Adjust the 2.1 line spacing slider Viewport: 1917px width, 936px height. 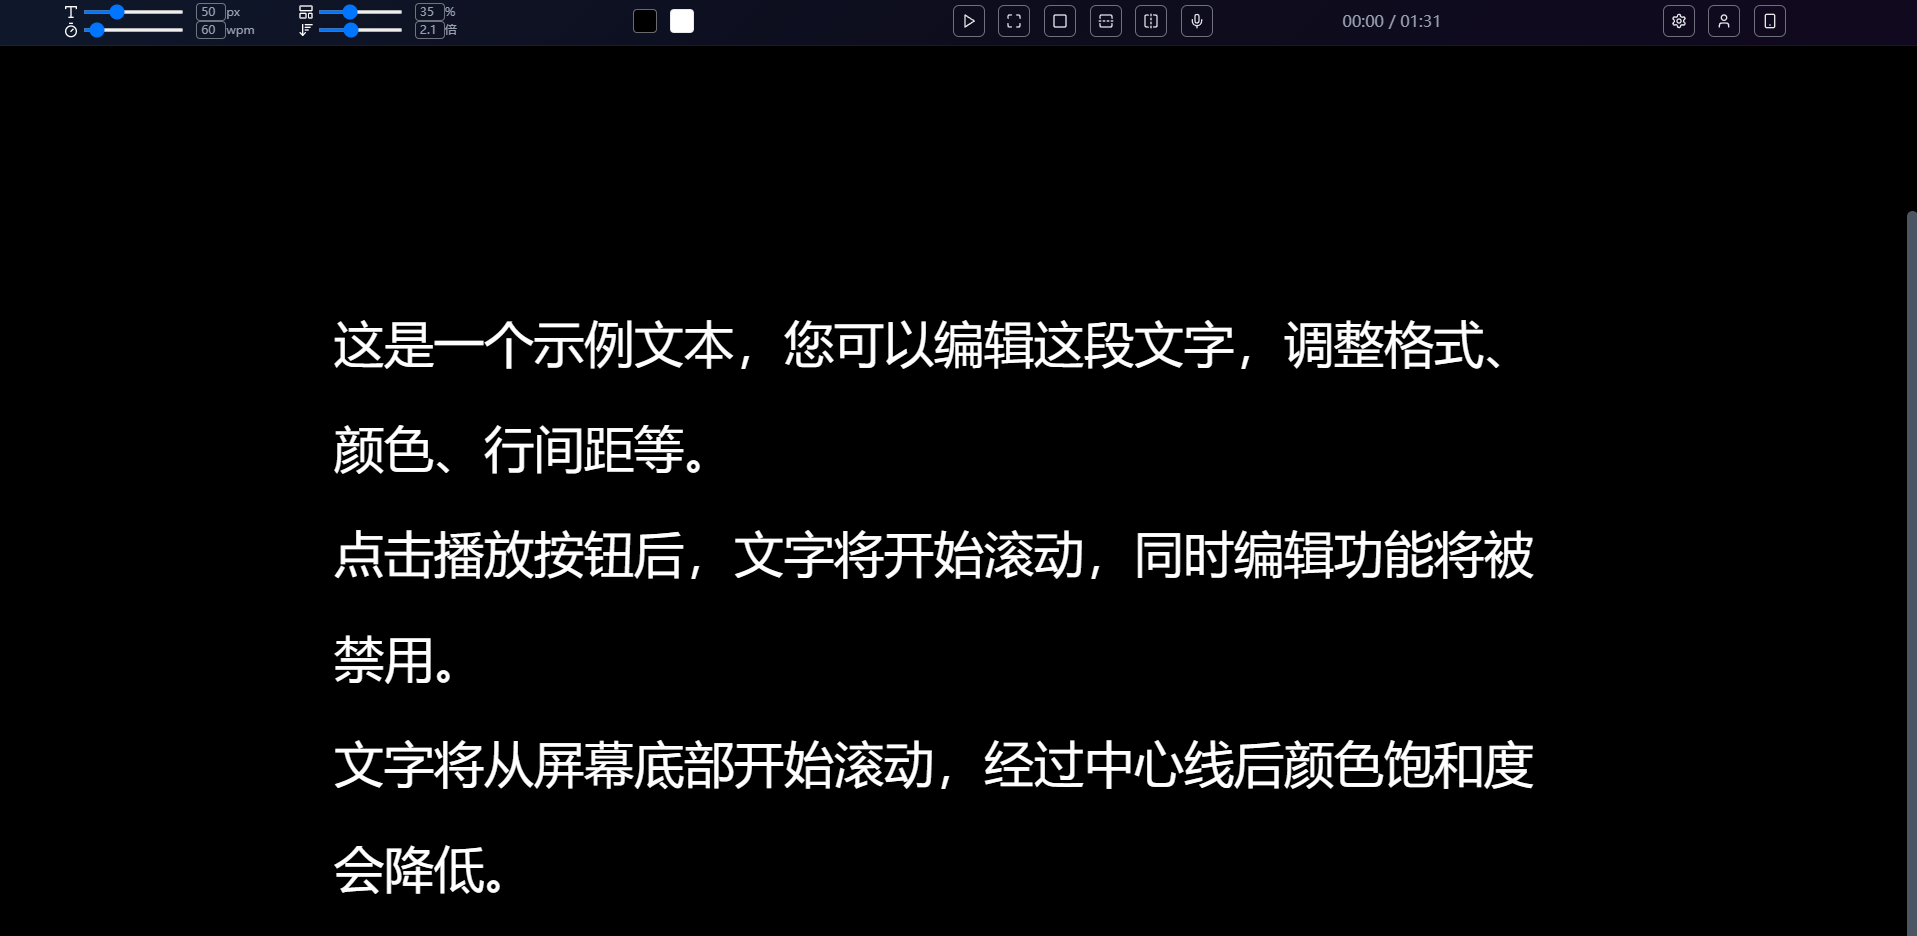tap(360, 30)
